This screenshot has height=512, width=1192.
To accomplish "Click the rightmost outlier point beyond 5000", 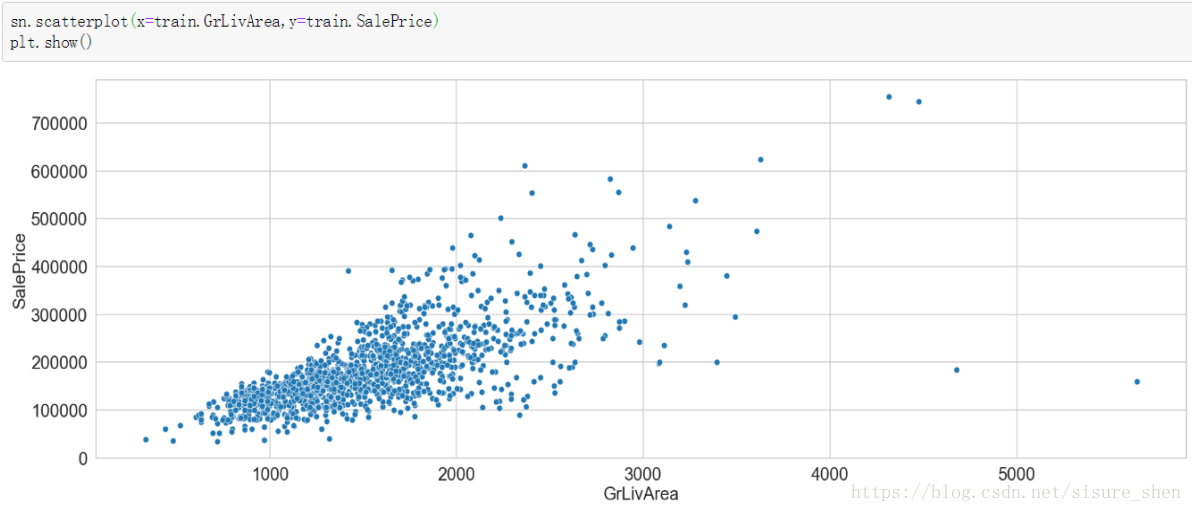I will pyautogui.click(x=1137, y=381).
